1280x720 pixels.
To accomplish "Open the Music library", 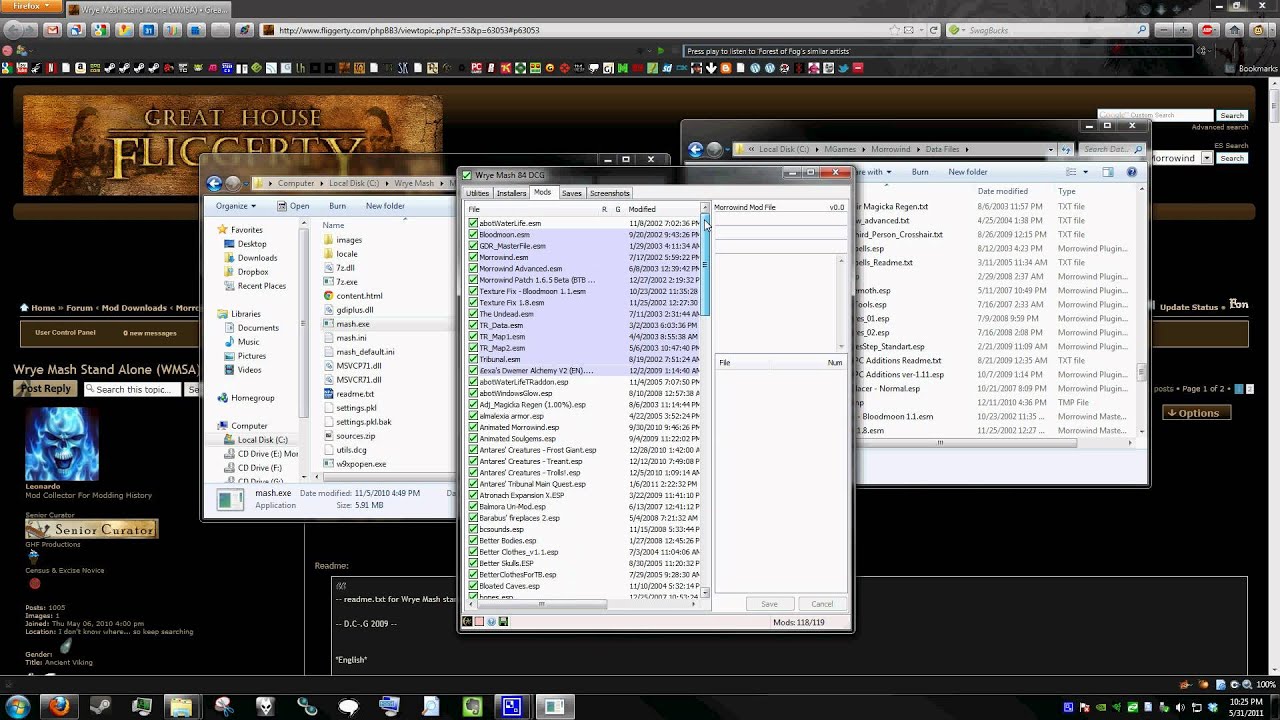I will tap(248, 342).
